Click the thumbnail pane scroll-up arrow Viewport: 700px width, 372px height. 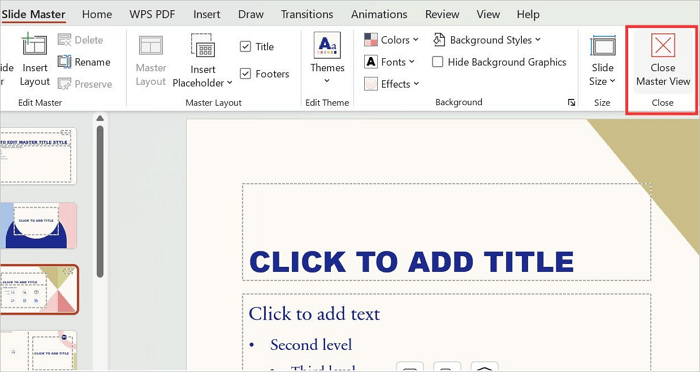pos(100,118)
